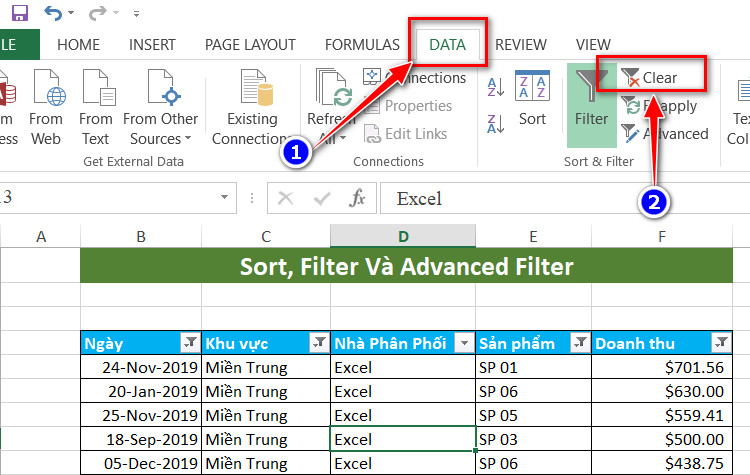Toggle the Filter button
Screen dimensions: 750x475
click(592, 105)
